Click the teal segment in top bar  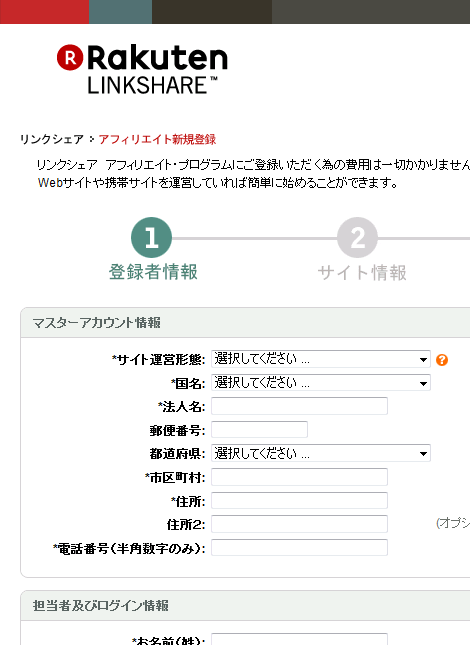point(120,12)
